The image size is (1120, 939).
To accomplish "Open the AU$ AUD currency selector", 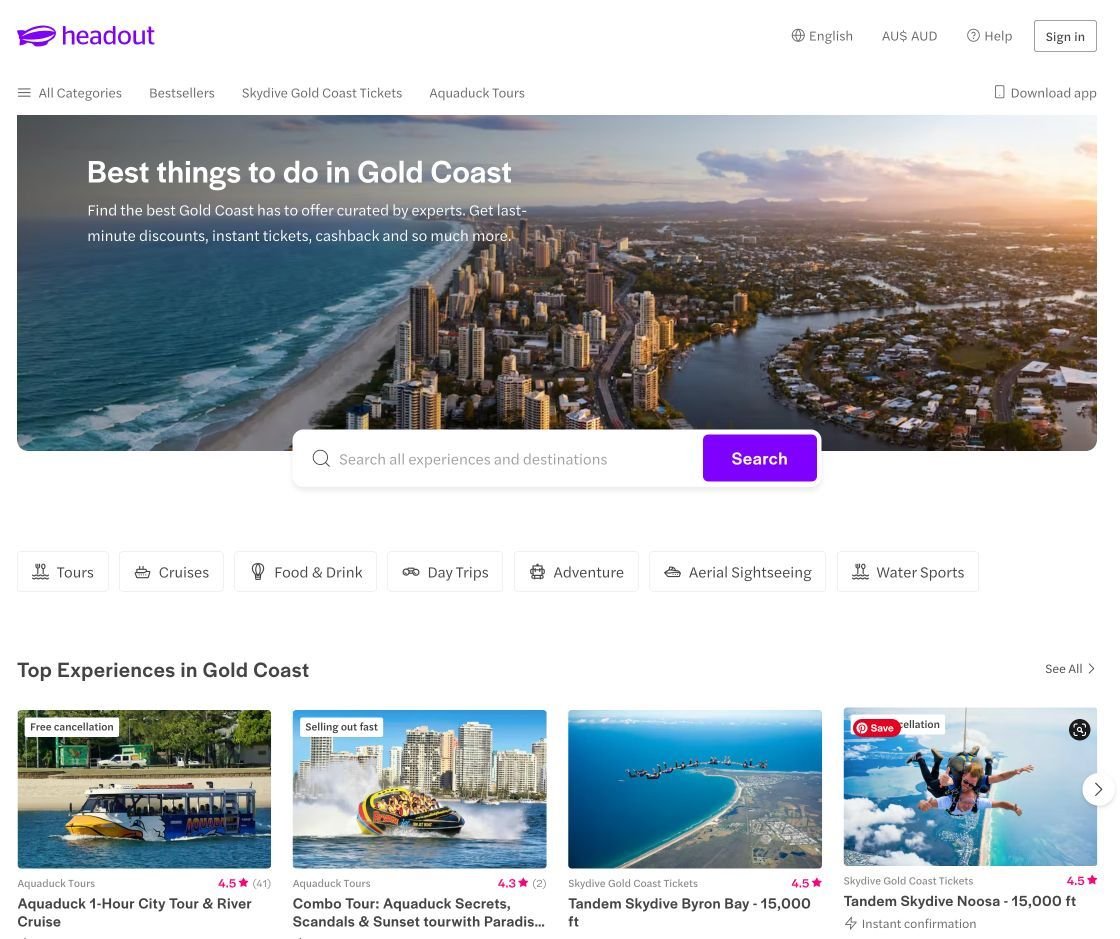I will pyautogui.click(x=909, y=36).
